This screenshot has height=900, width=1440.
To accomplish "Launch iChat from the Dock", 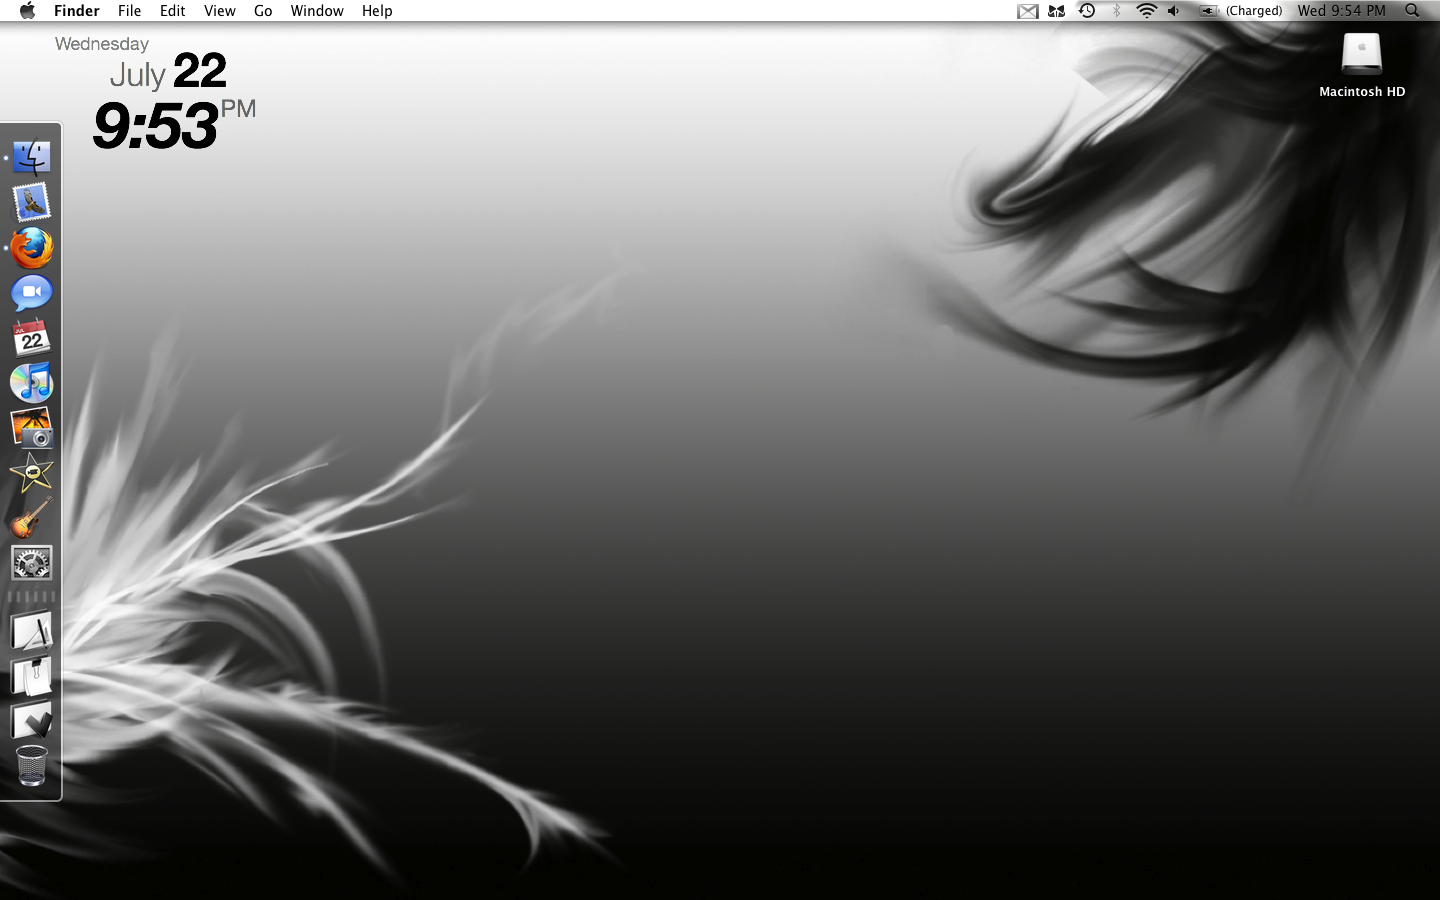I will 32,293.
